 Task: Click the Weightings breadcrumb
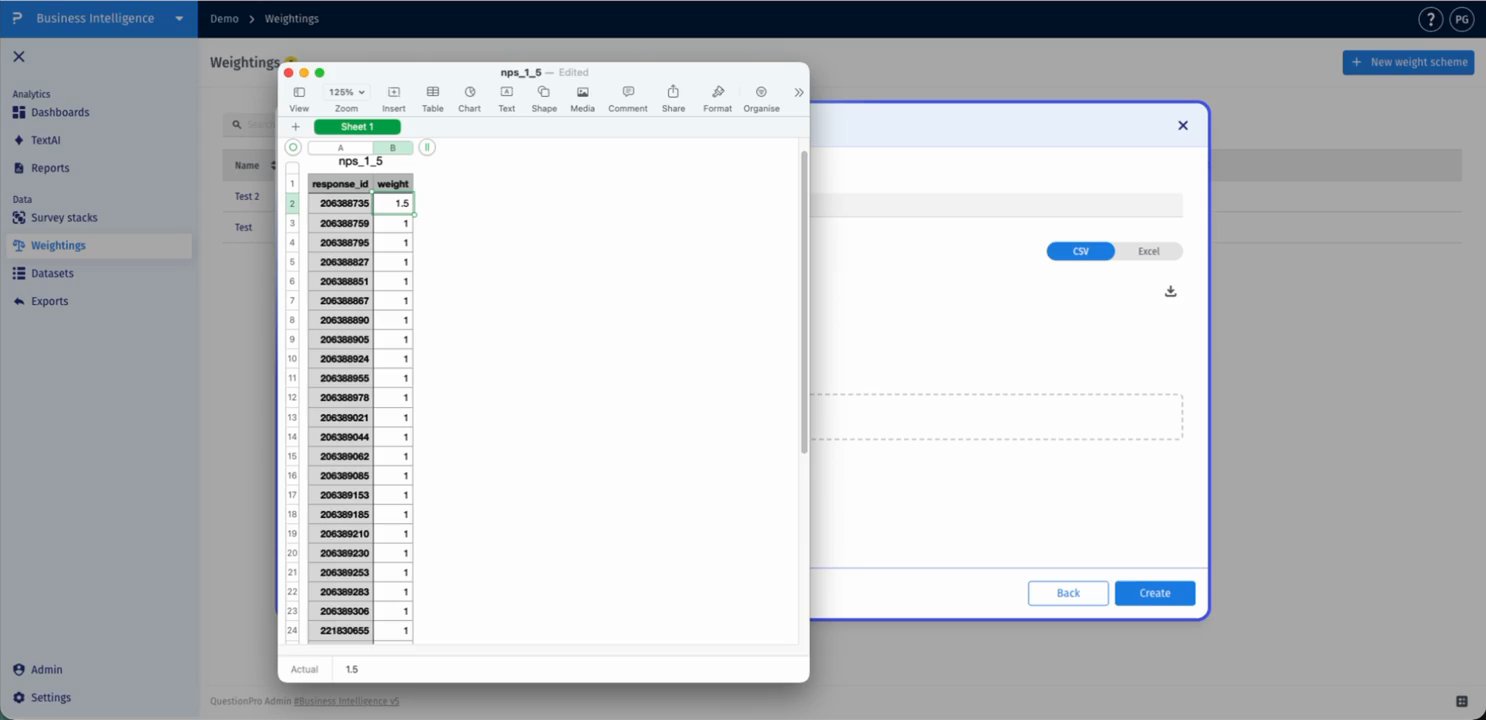[x=292, y=19]
